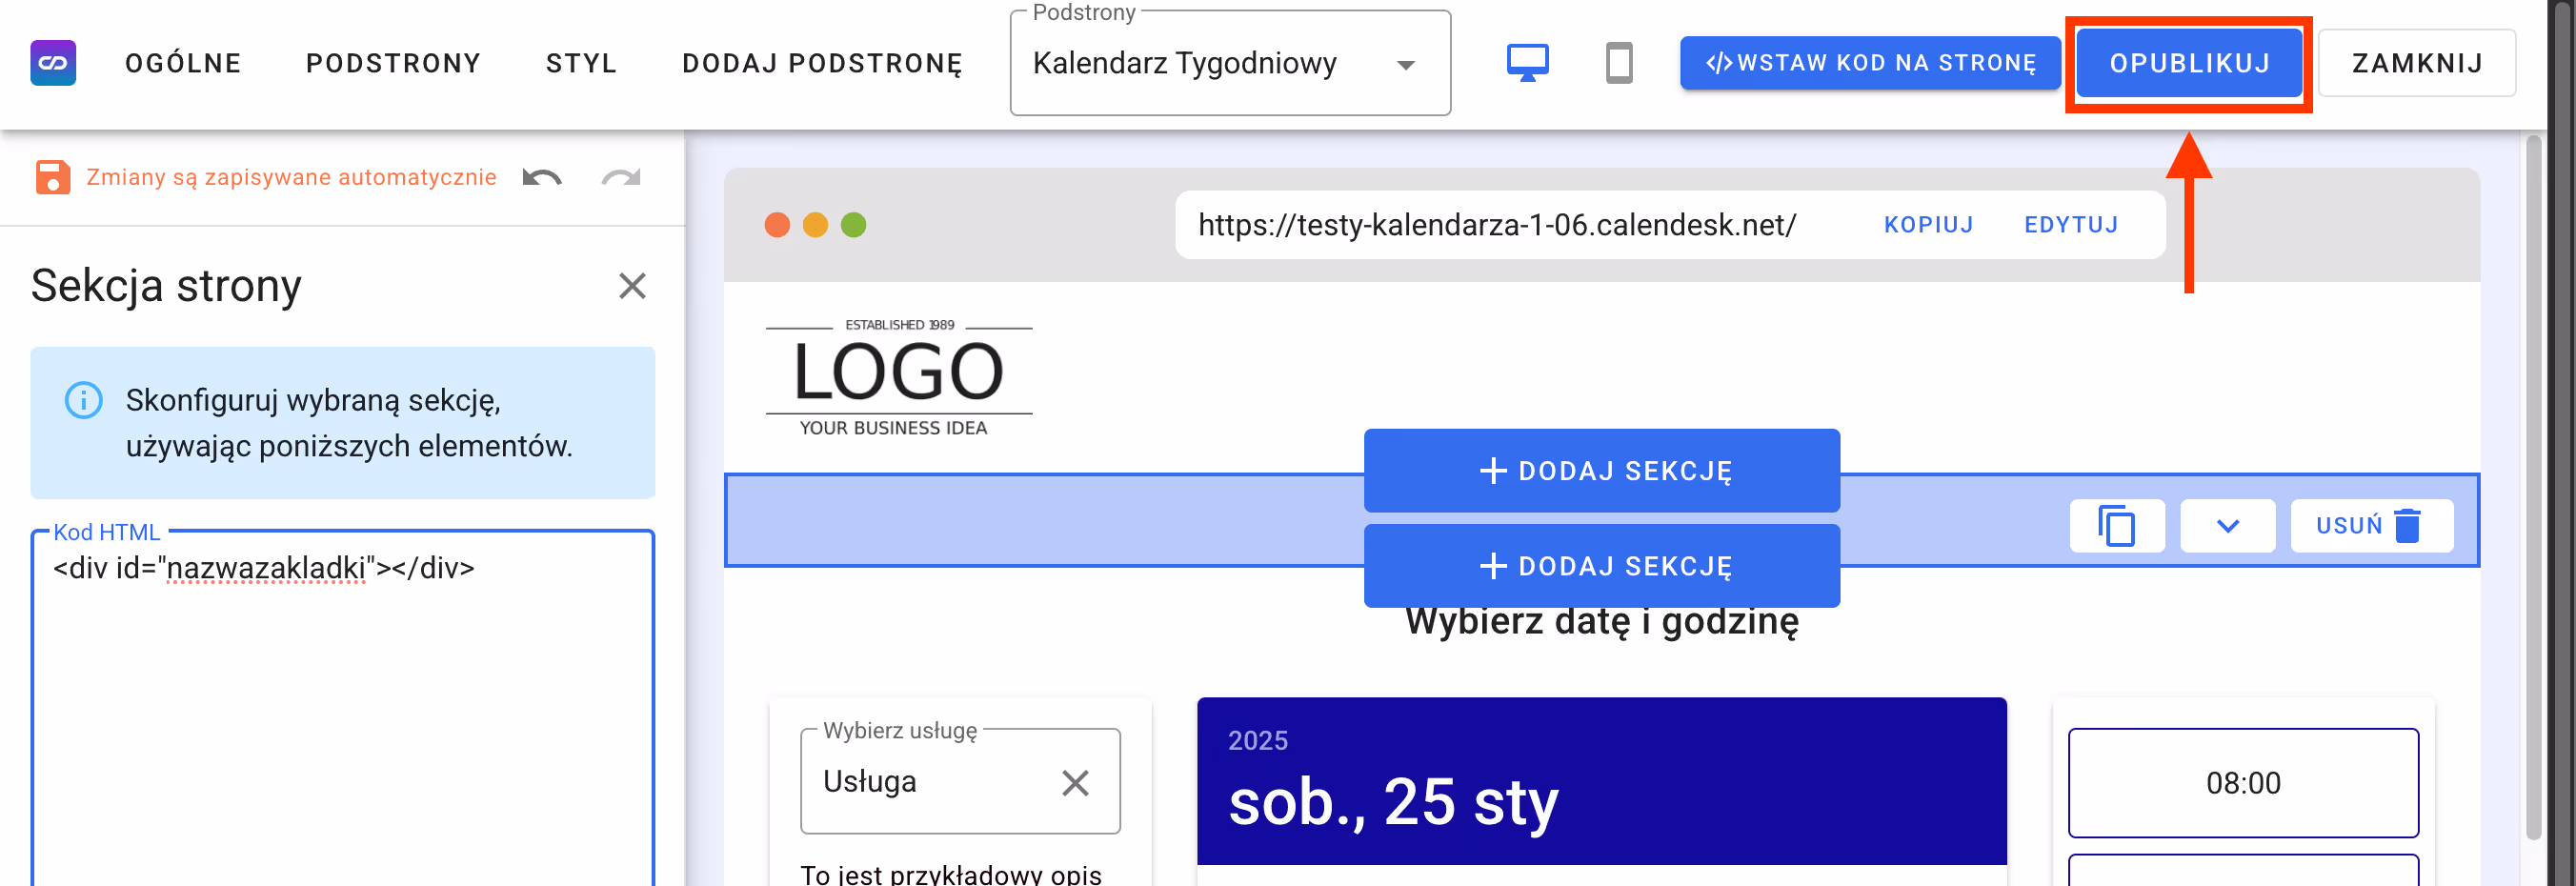Open the OGÓLNE menu

tap(183, 62)
